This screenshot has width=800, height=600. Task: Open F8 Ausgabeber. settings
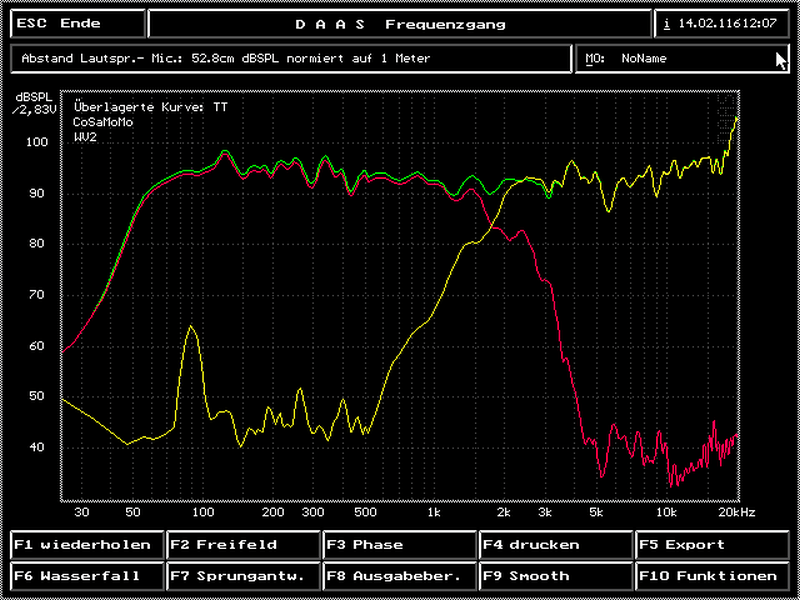pos(399,576)
